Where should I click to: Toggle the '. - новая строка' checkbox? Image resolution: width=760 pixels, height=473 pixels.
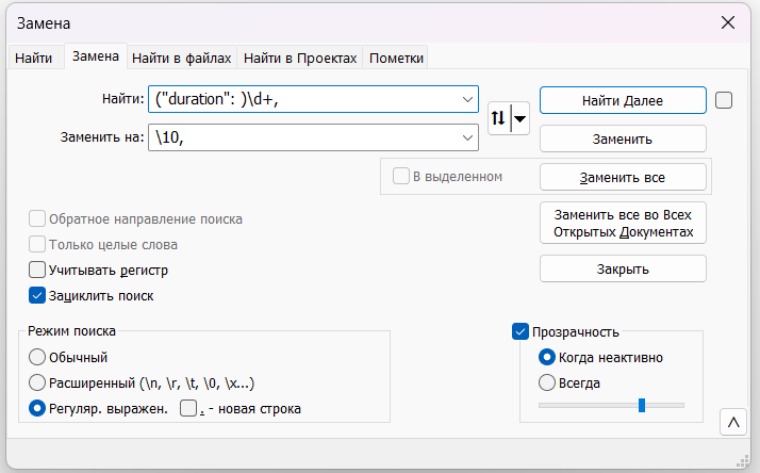click(188, 408)
